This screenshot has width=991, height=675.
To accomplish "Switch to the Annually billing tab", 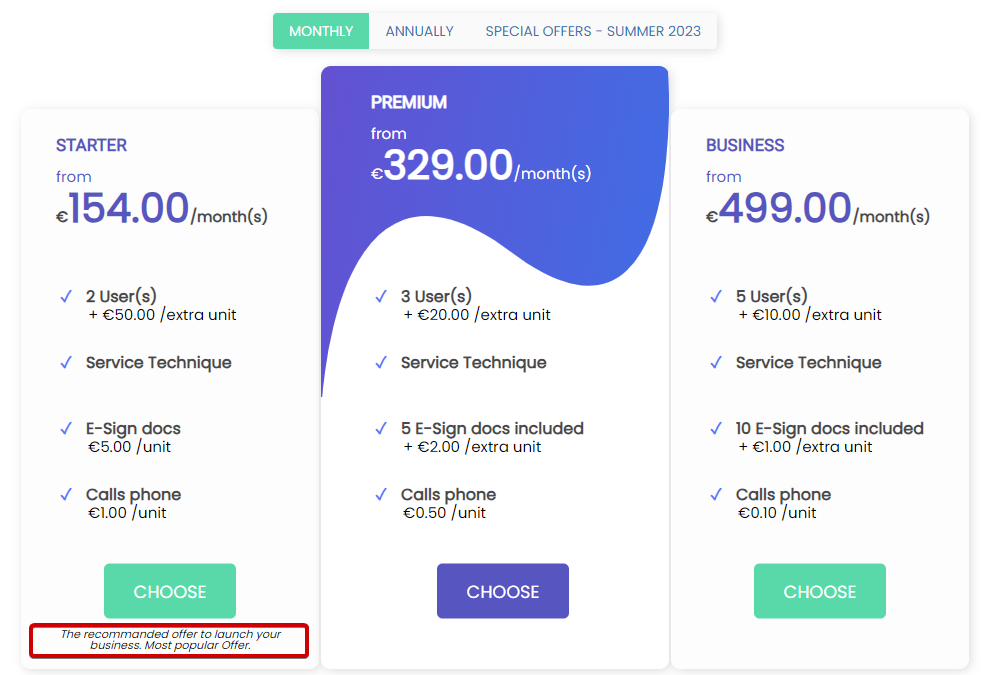I will point(420,31).
